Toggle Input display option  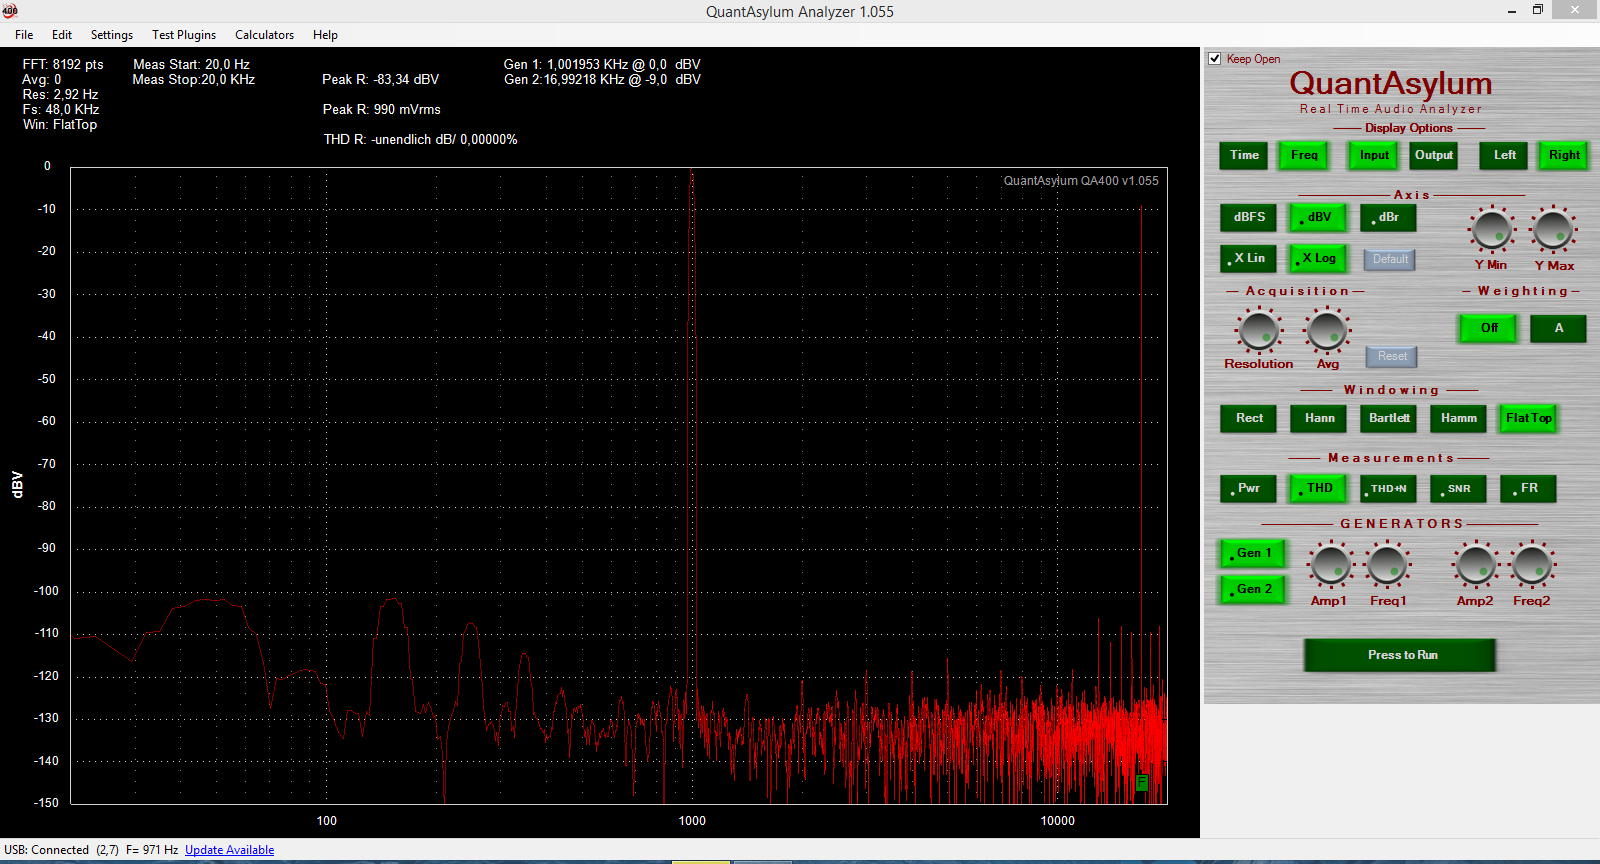pos(1374,155)
